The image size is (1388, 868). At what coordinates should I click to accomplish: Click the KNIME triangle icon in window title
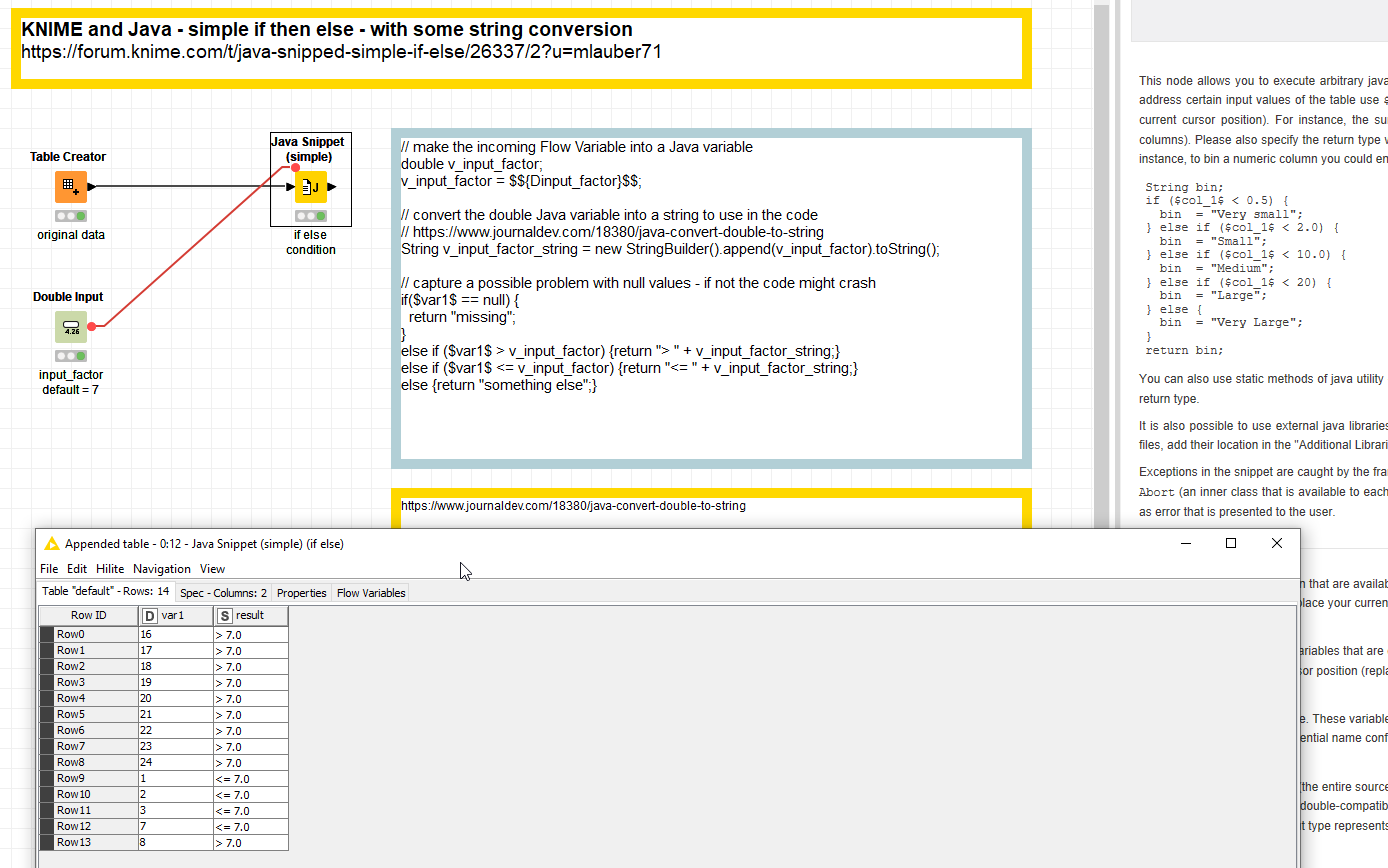pyautogui.click(x=52, y=544)
